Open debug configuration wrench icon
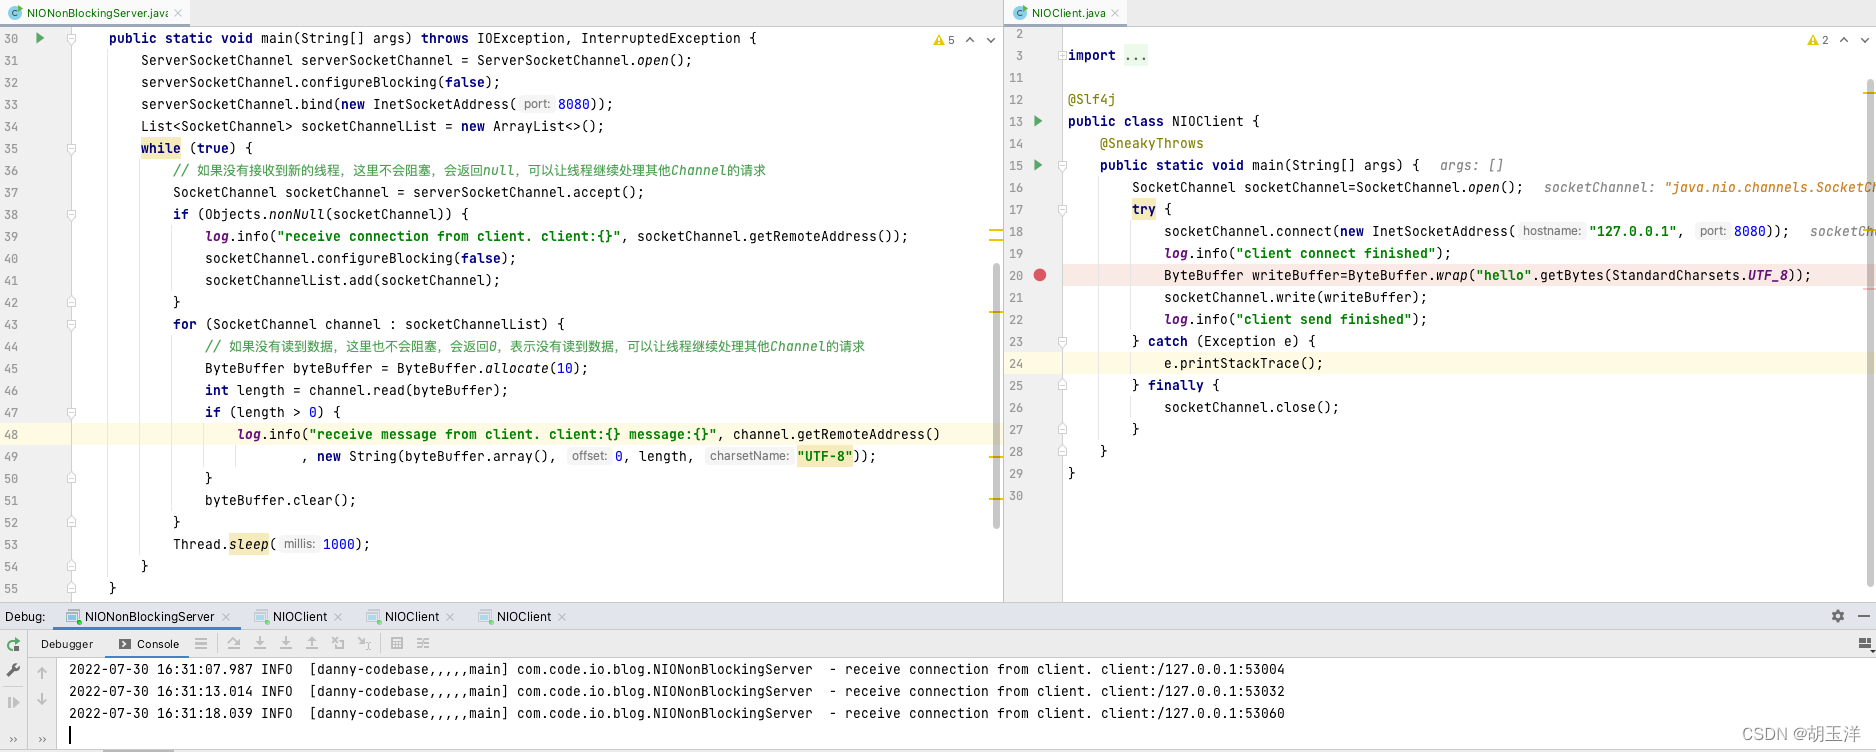The image size is (1876, 752). (13, 670)
